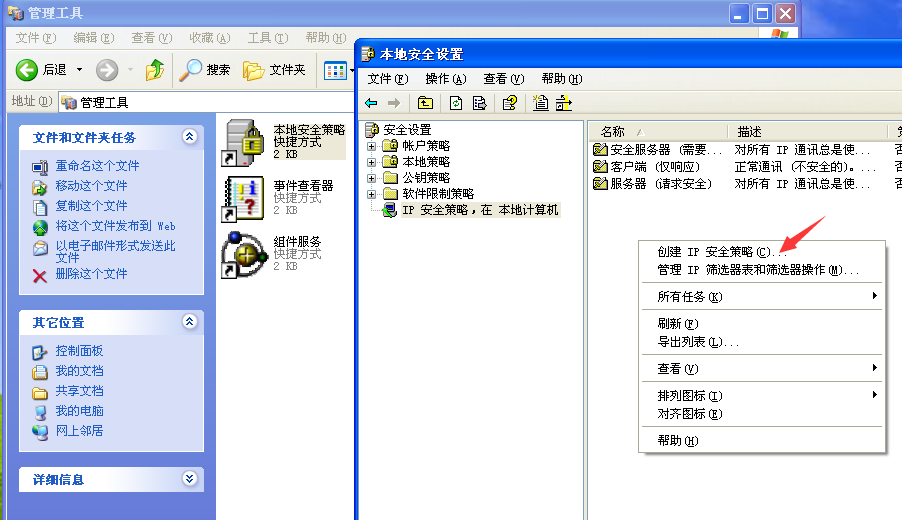This screenshot has width=902, height=520.
Task: Click the back arrow in the security settings toolbar
Action: pos(371,102)
